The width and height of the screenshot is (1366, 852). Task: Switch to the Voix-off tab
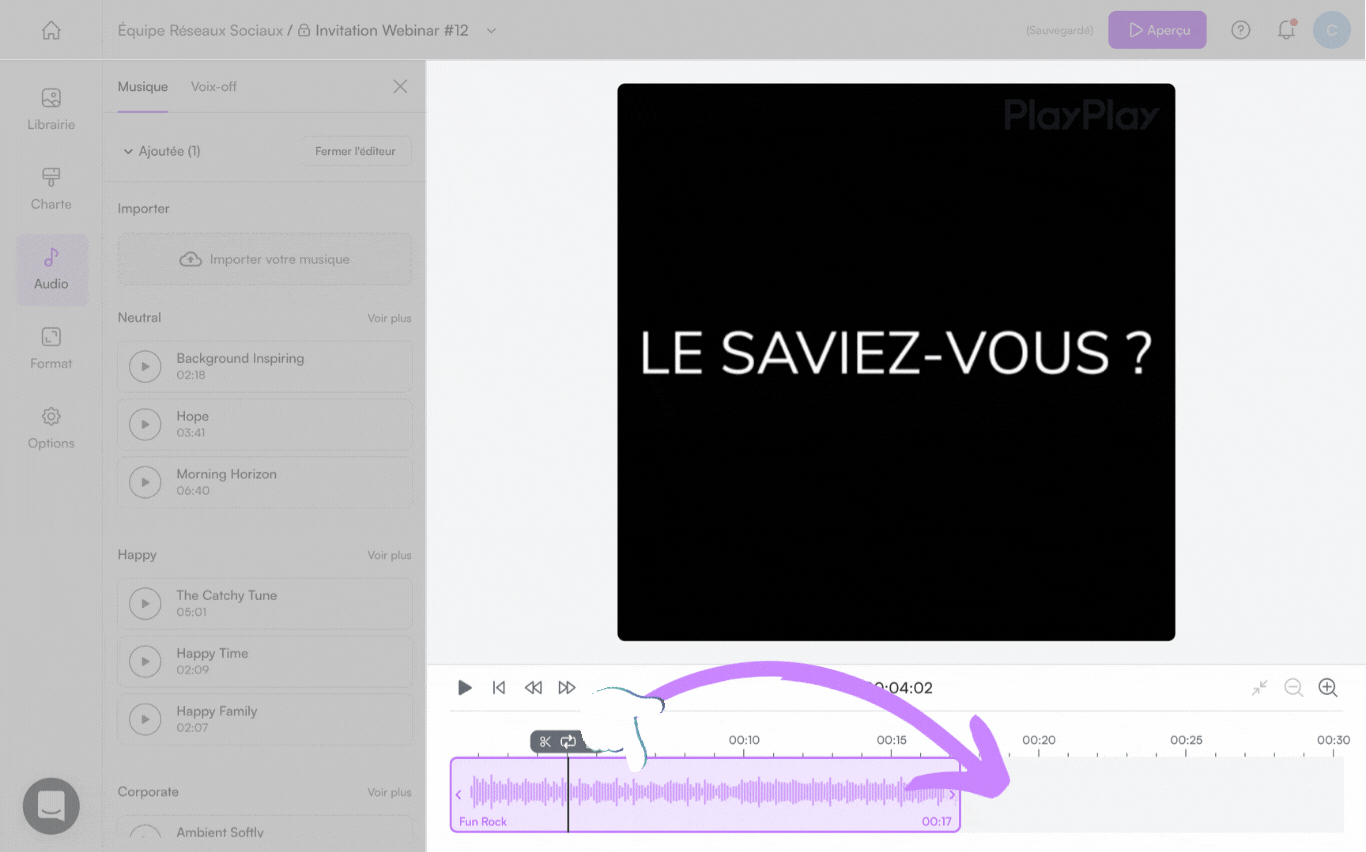214,87
